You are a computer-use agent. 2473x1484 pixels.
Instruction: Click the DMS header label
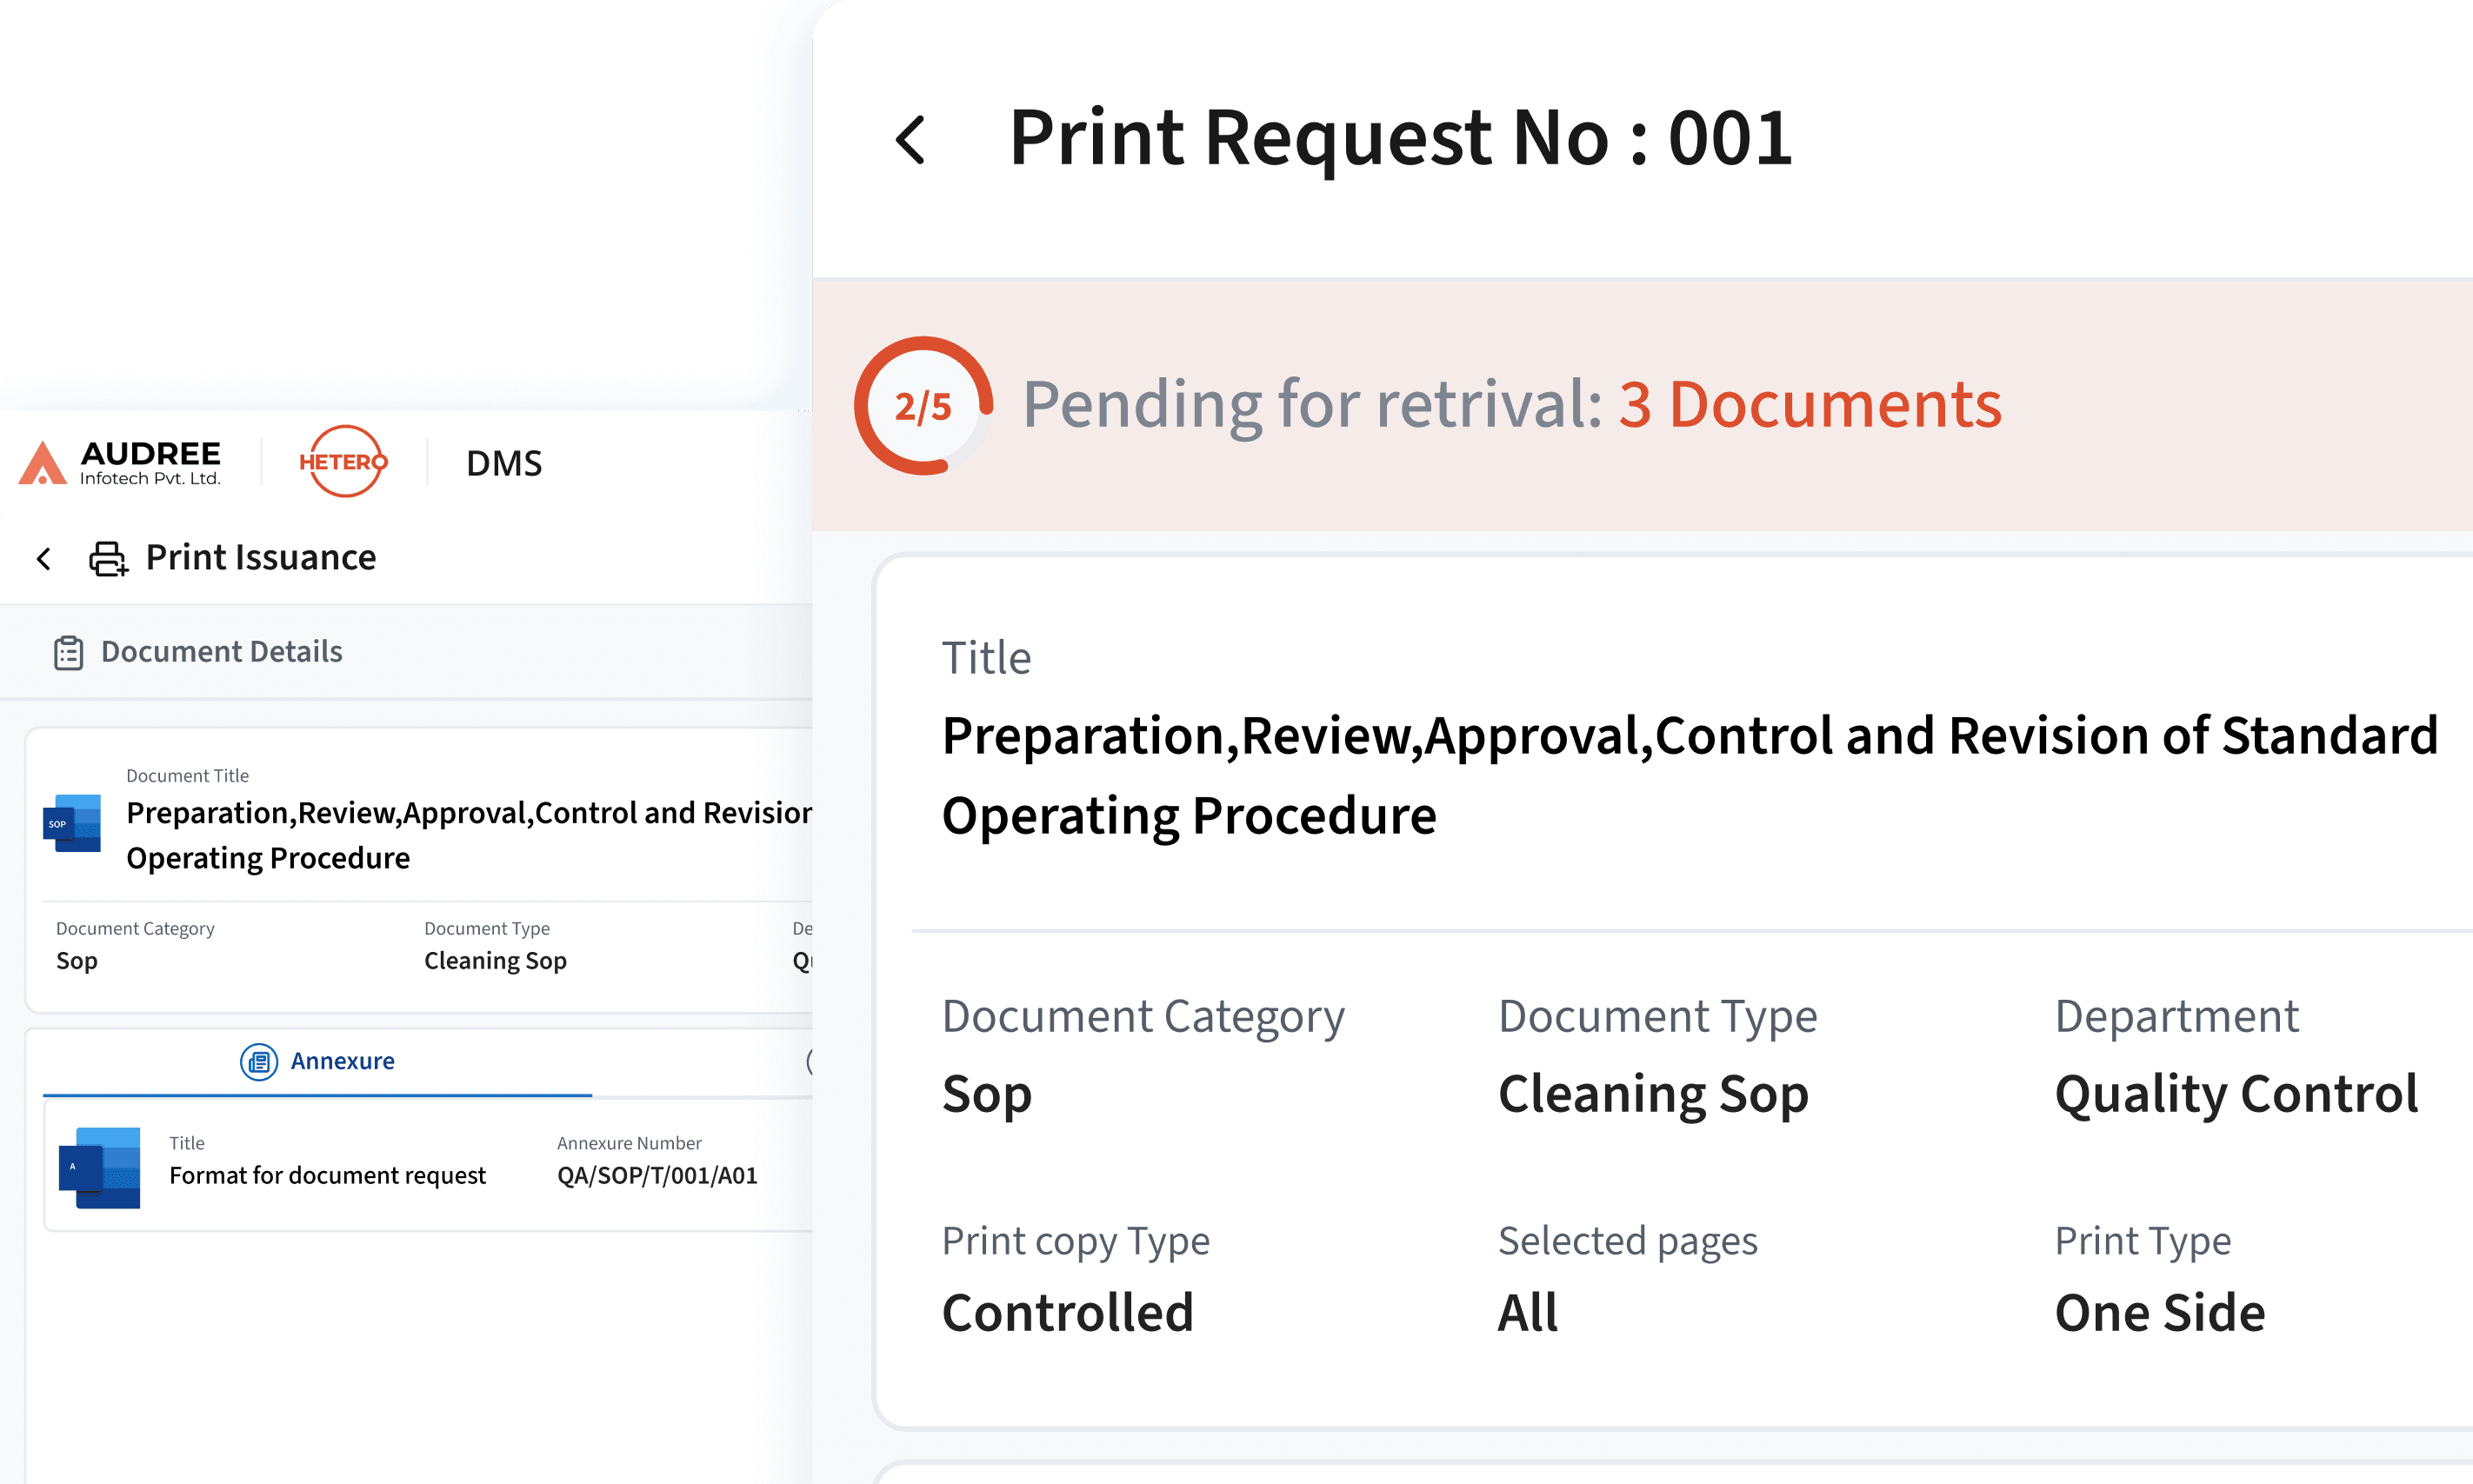504,463
